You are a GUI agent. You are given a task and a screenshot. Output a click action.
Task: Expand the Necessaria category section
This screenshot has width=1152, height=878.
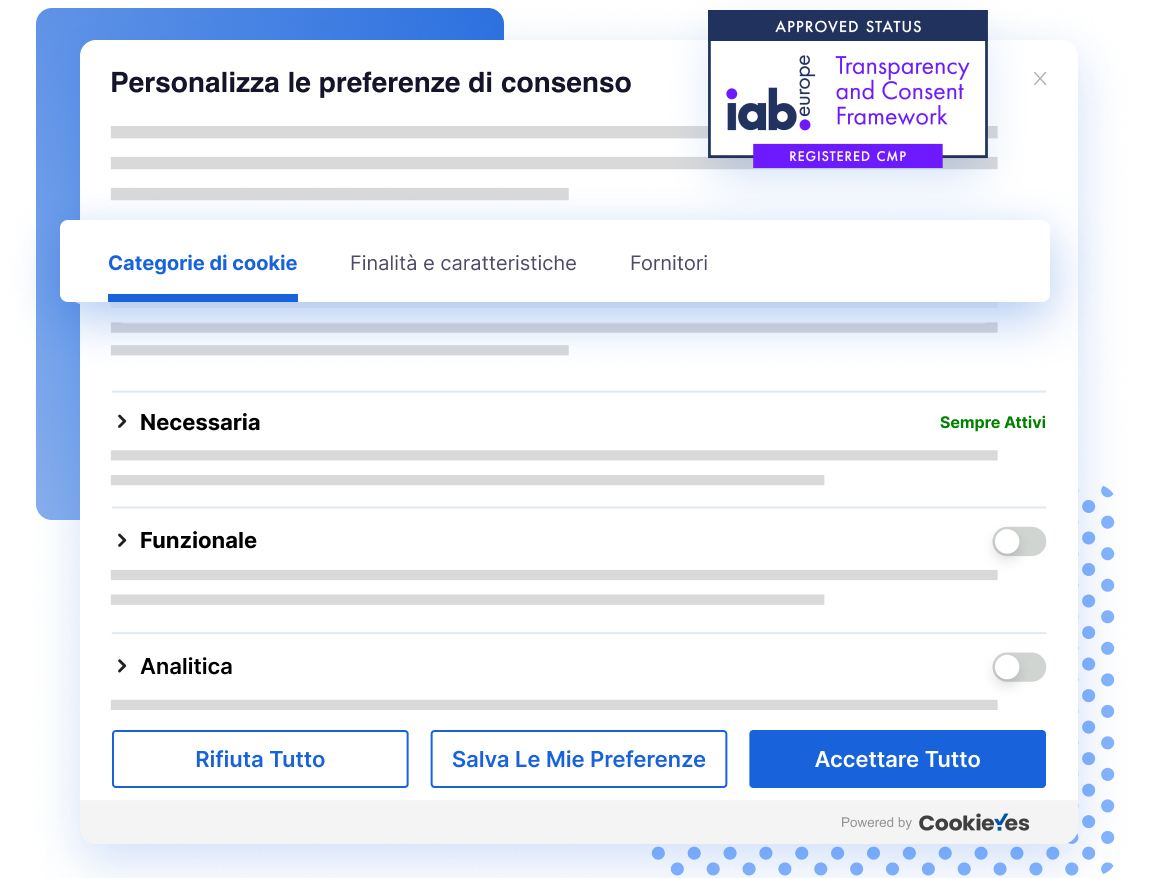coord(200,422)
